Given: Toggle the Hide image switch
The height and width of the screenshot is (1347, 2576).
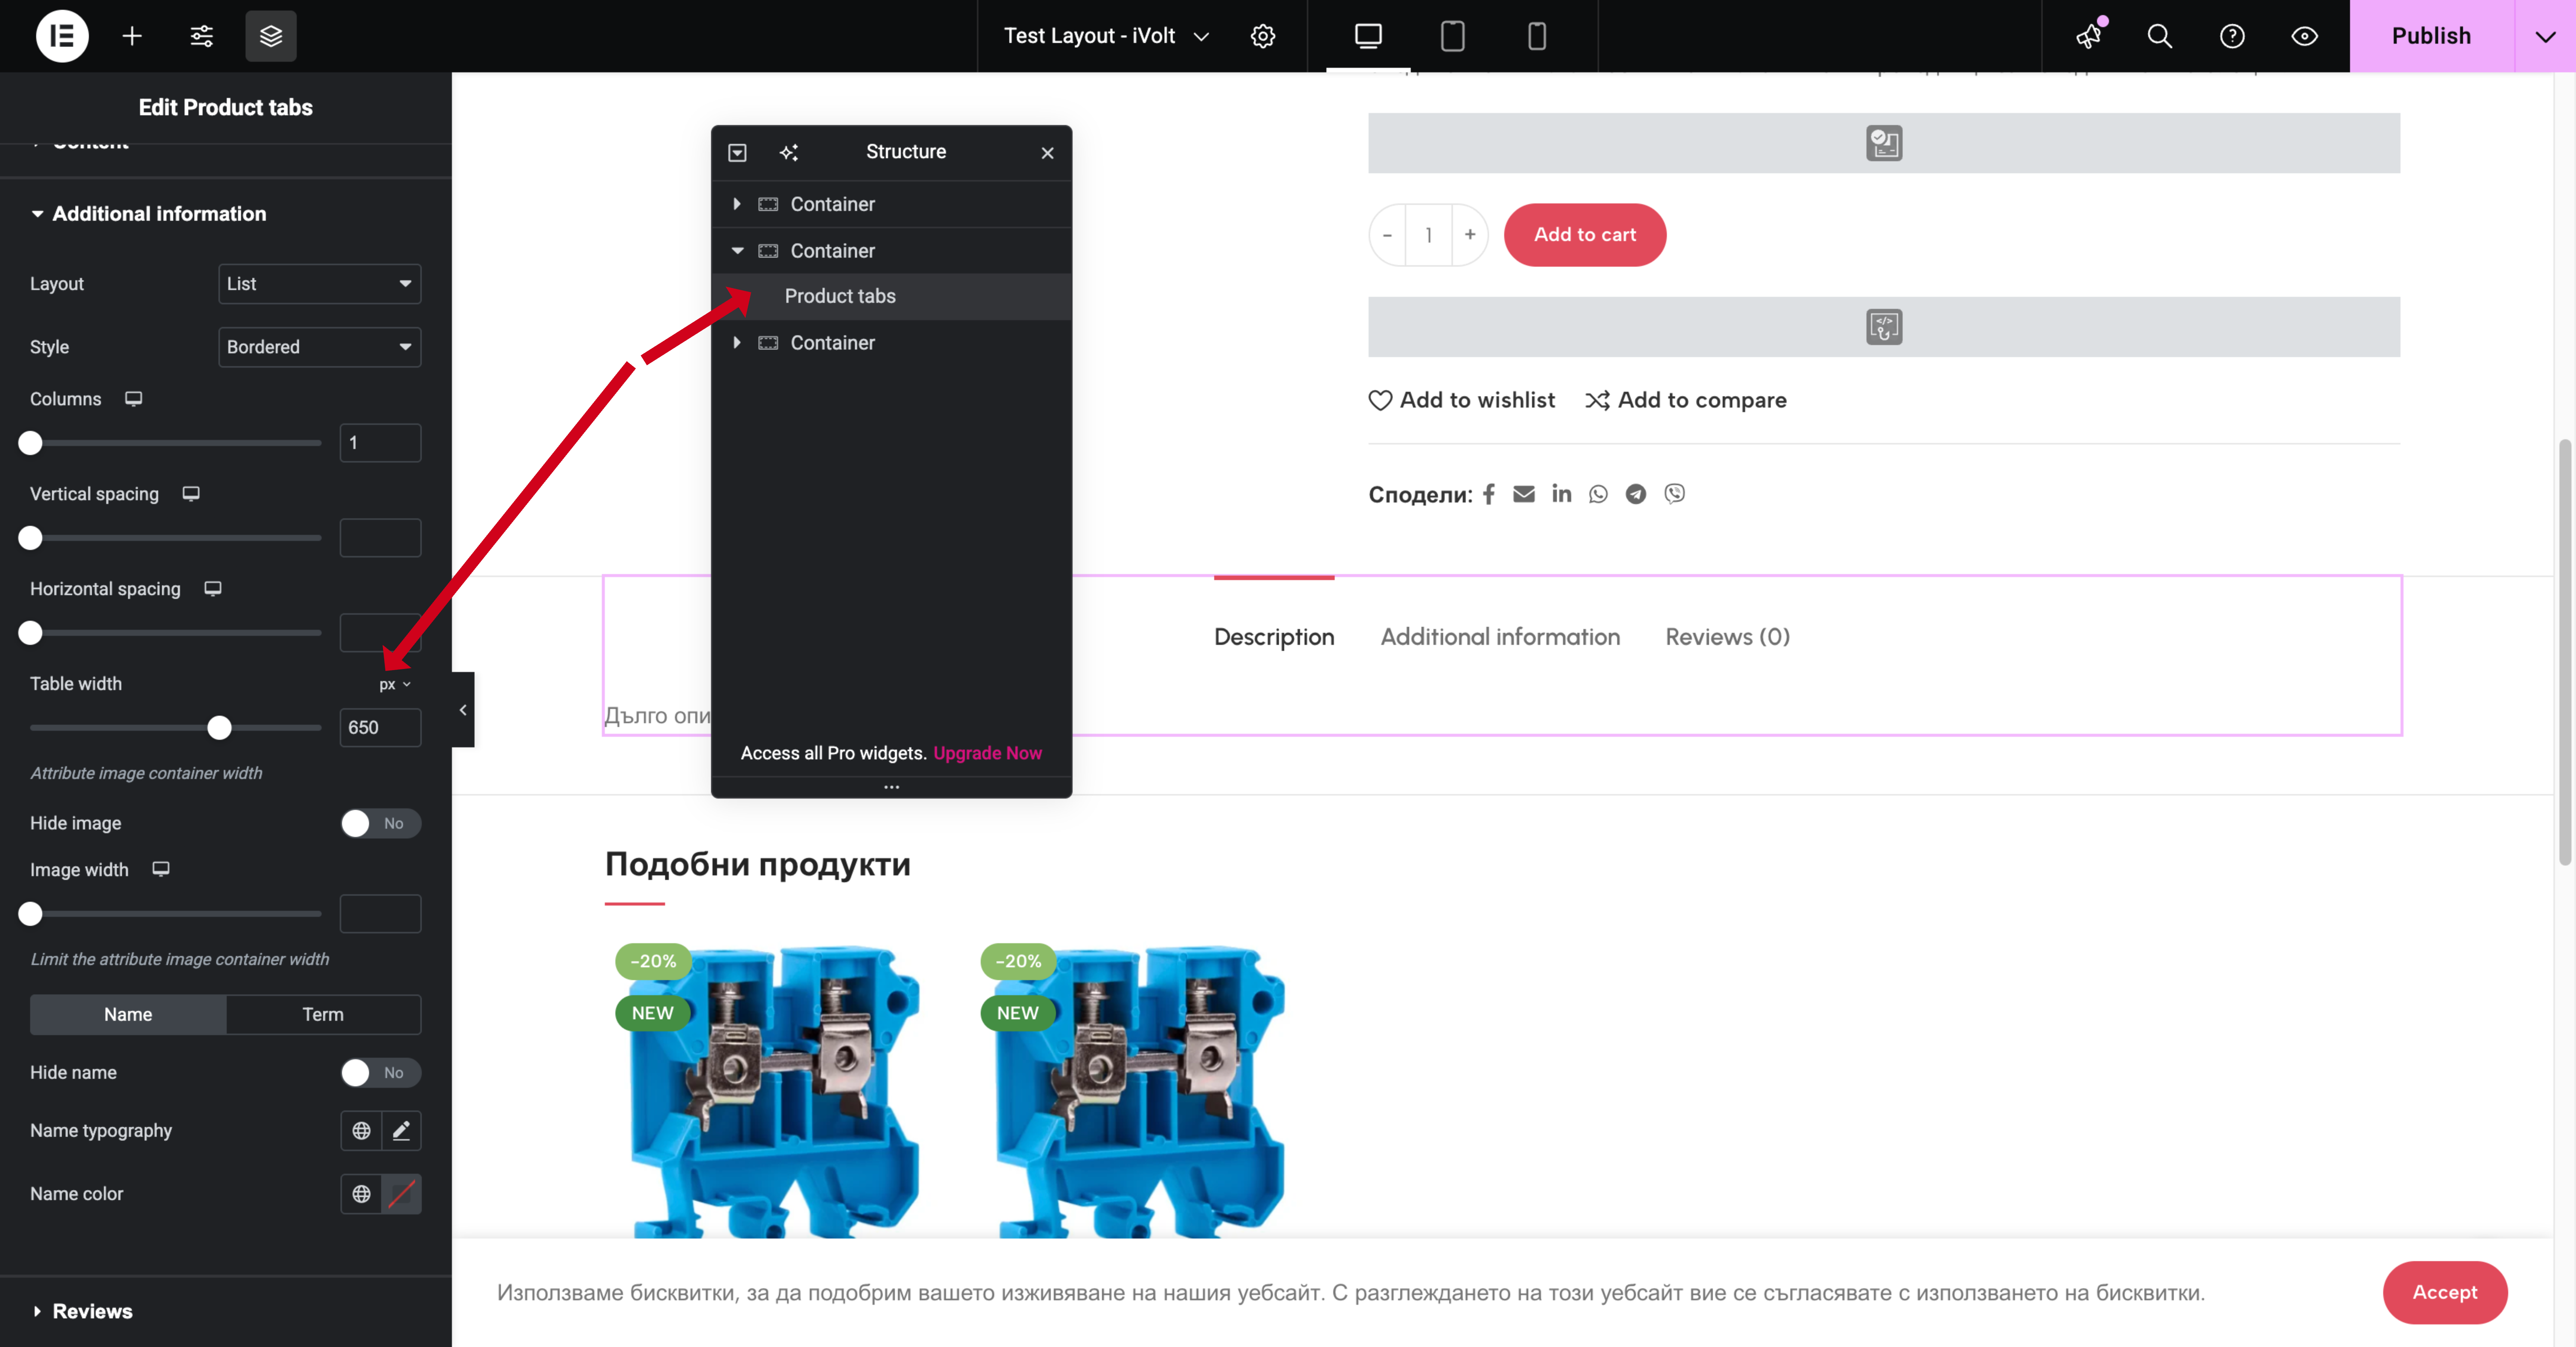Looking at the screenshot, I should [x=380, y=823].
